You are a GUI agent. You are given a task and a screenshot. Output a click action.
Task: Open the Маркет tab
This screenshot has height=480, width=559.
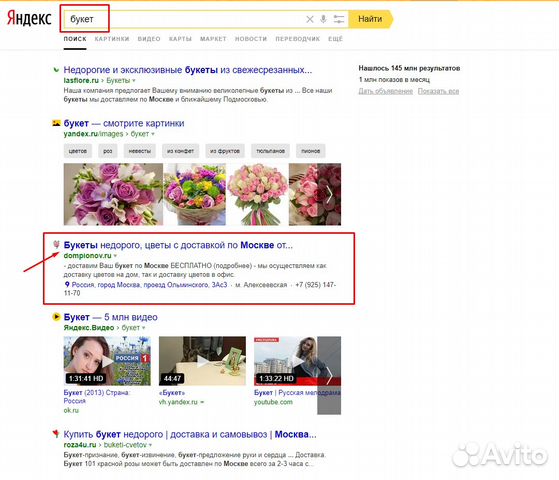(213, 39)
